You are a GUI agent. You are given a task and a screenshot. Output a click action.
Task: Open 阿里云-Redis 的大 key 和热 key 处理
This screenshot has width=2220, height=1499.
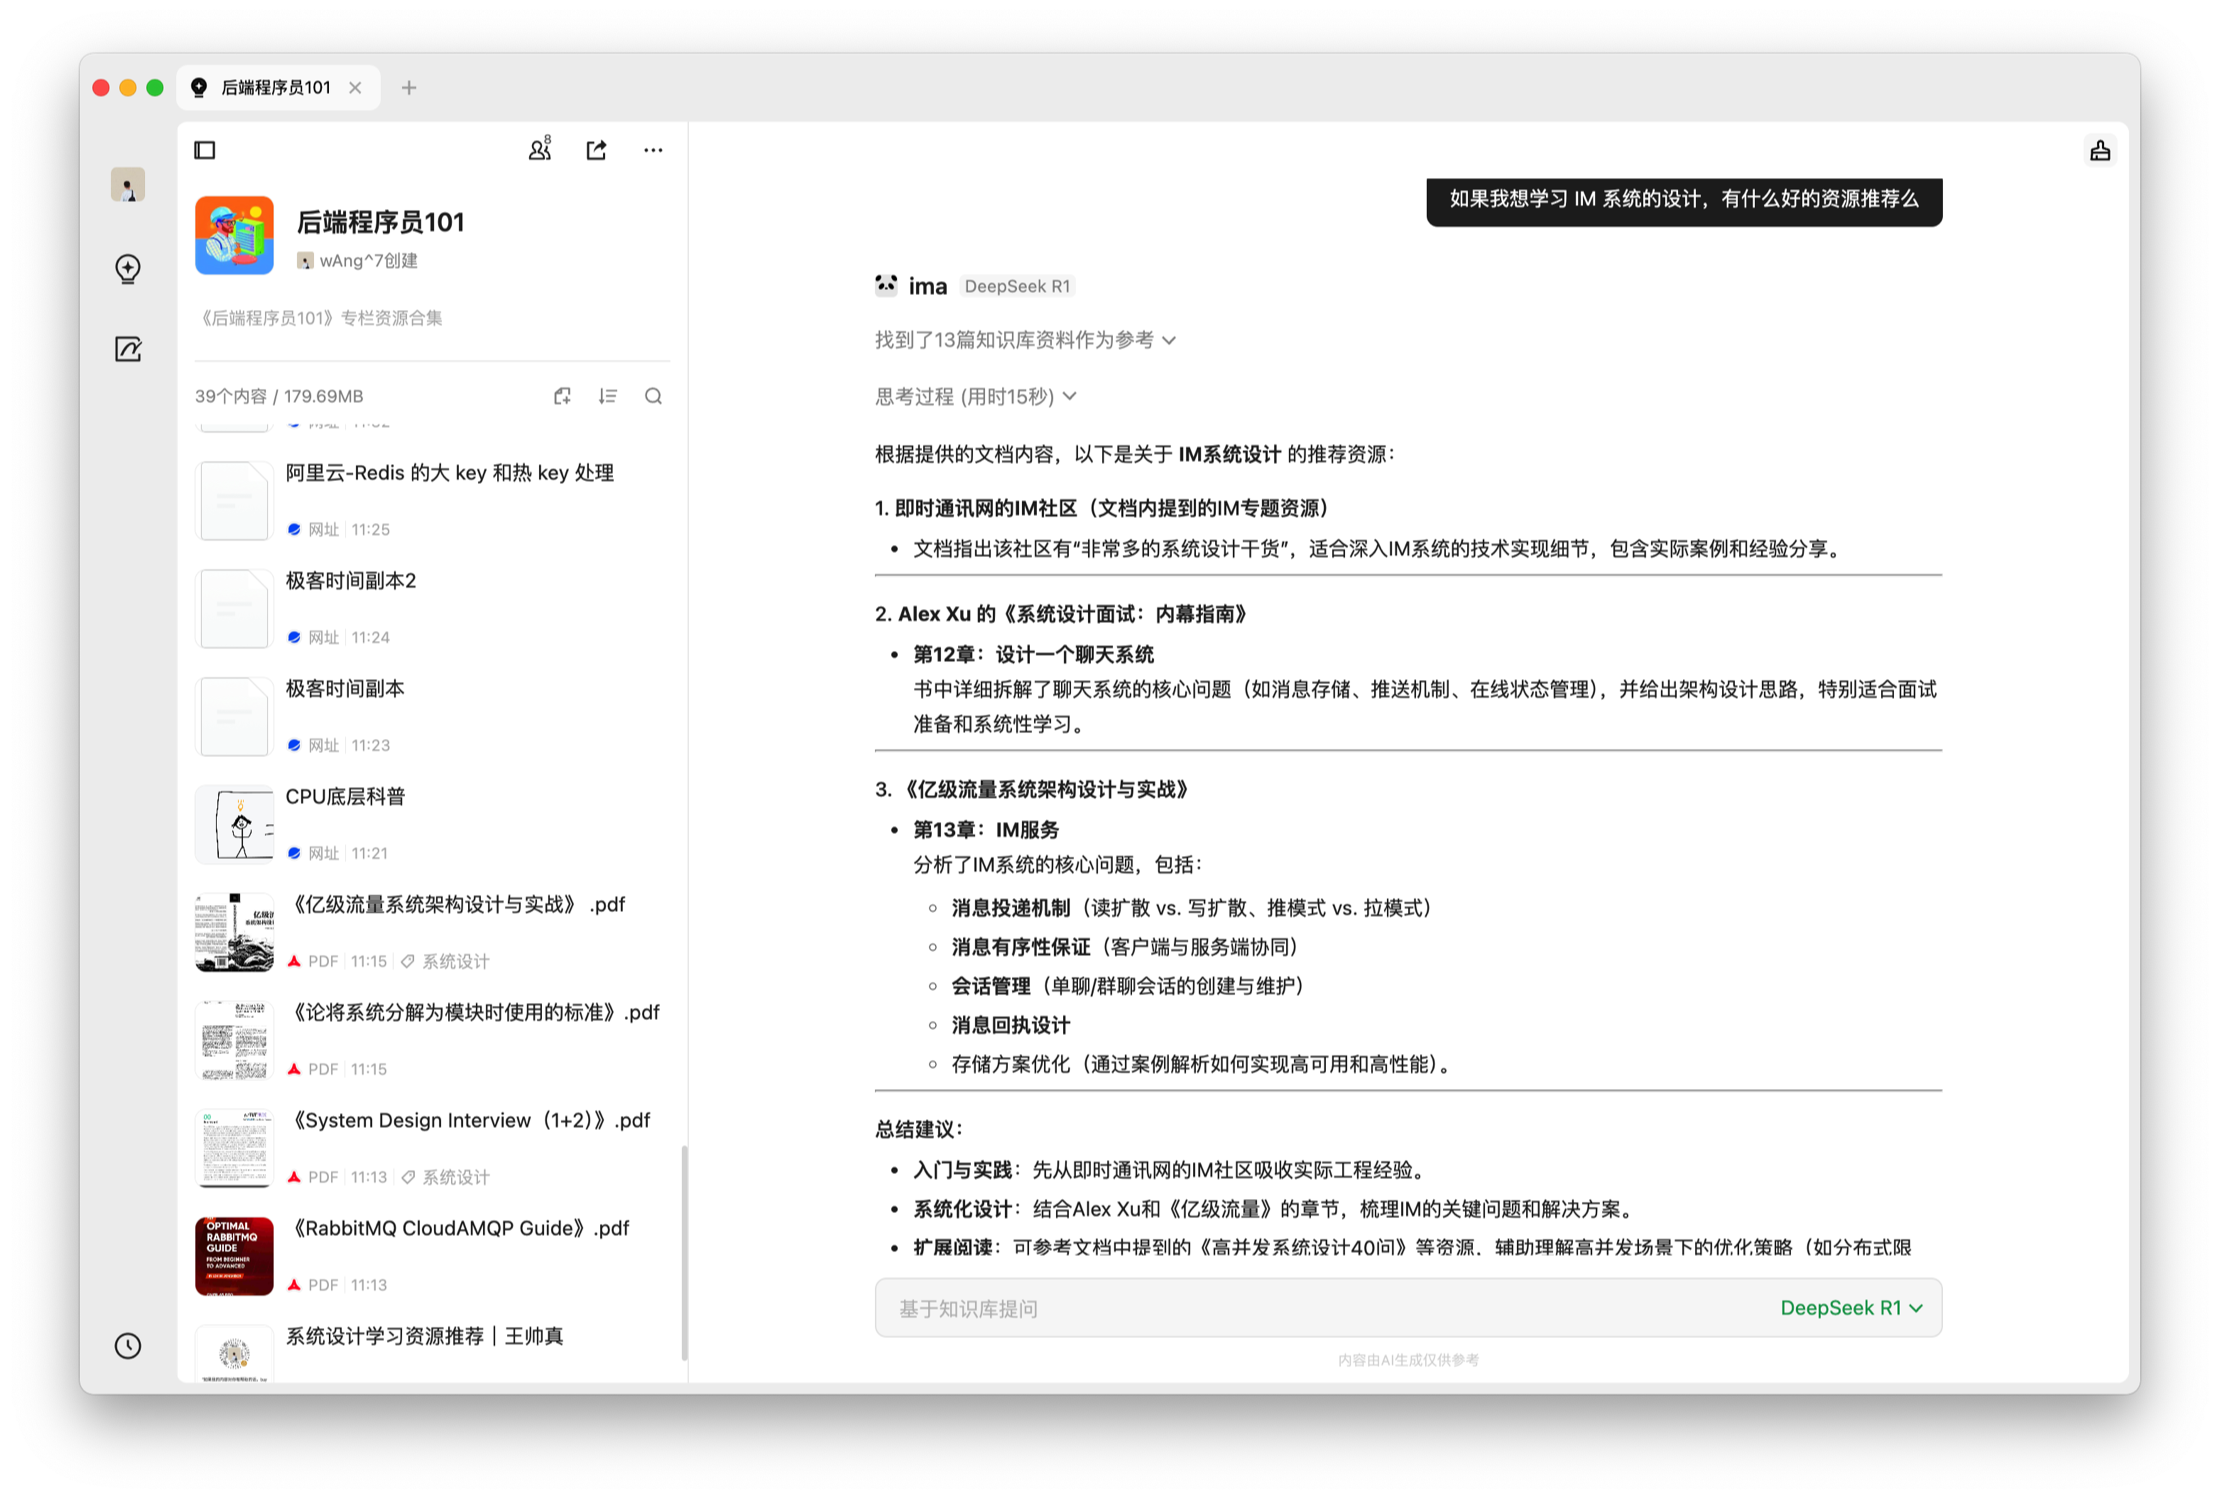click(432, 500)
